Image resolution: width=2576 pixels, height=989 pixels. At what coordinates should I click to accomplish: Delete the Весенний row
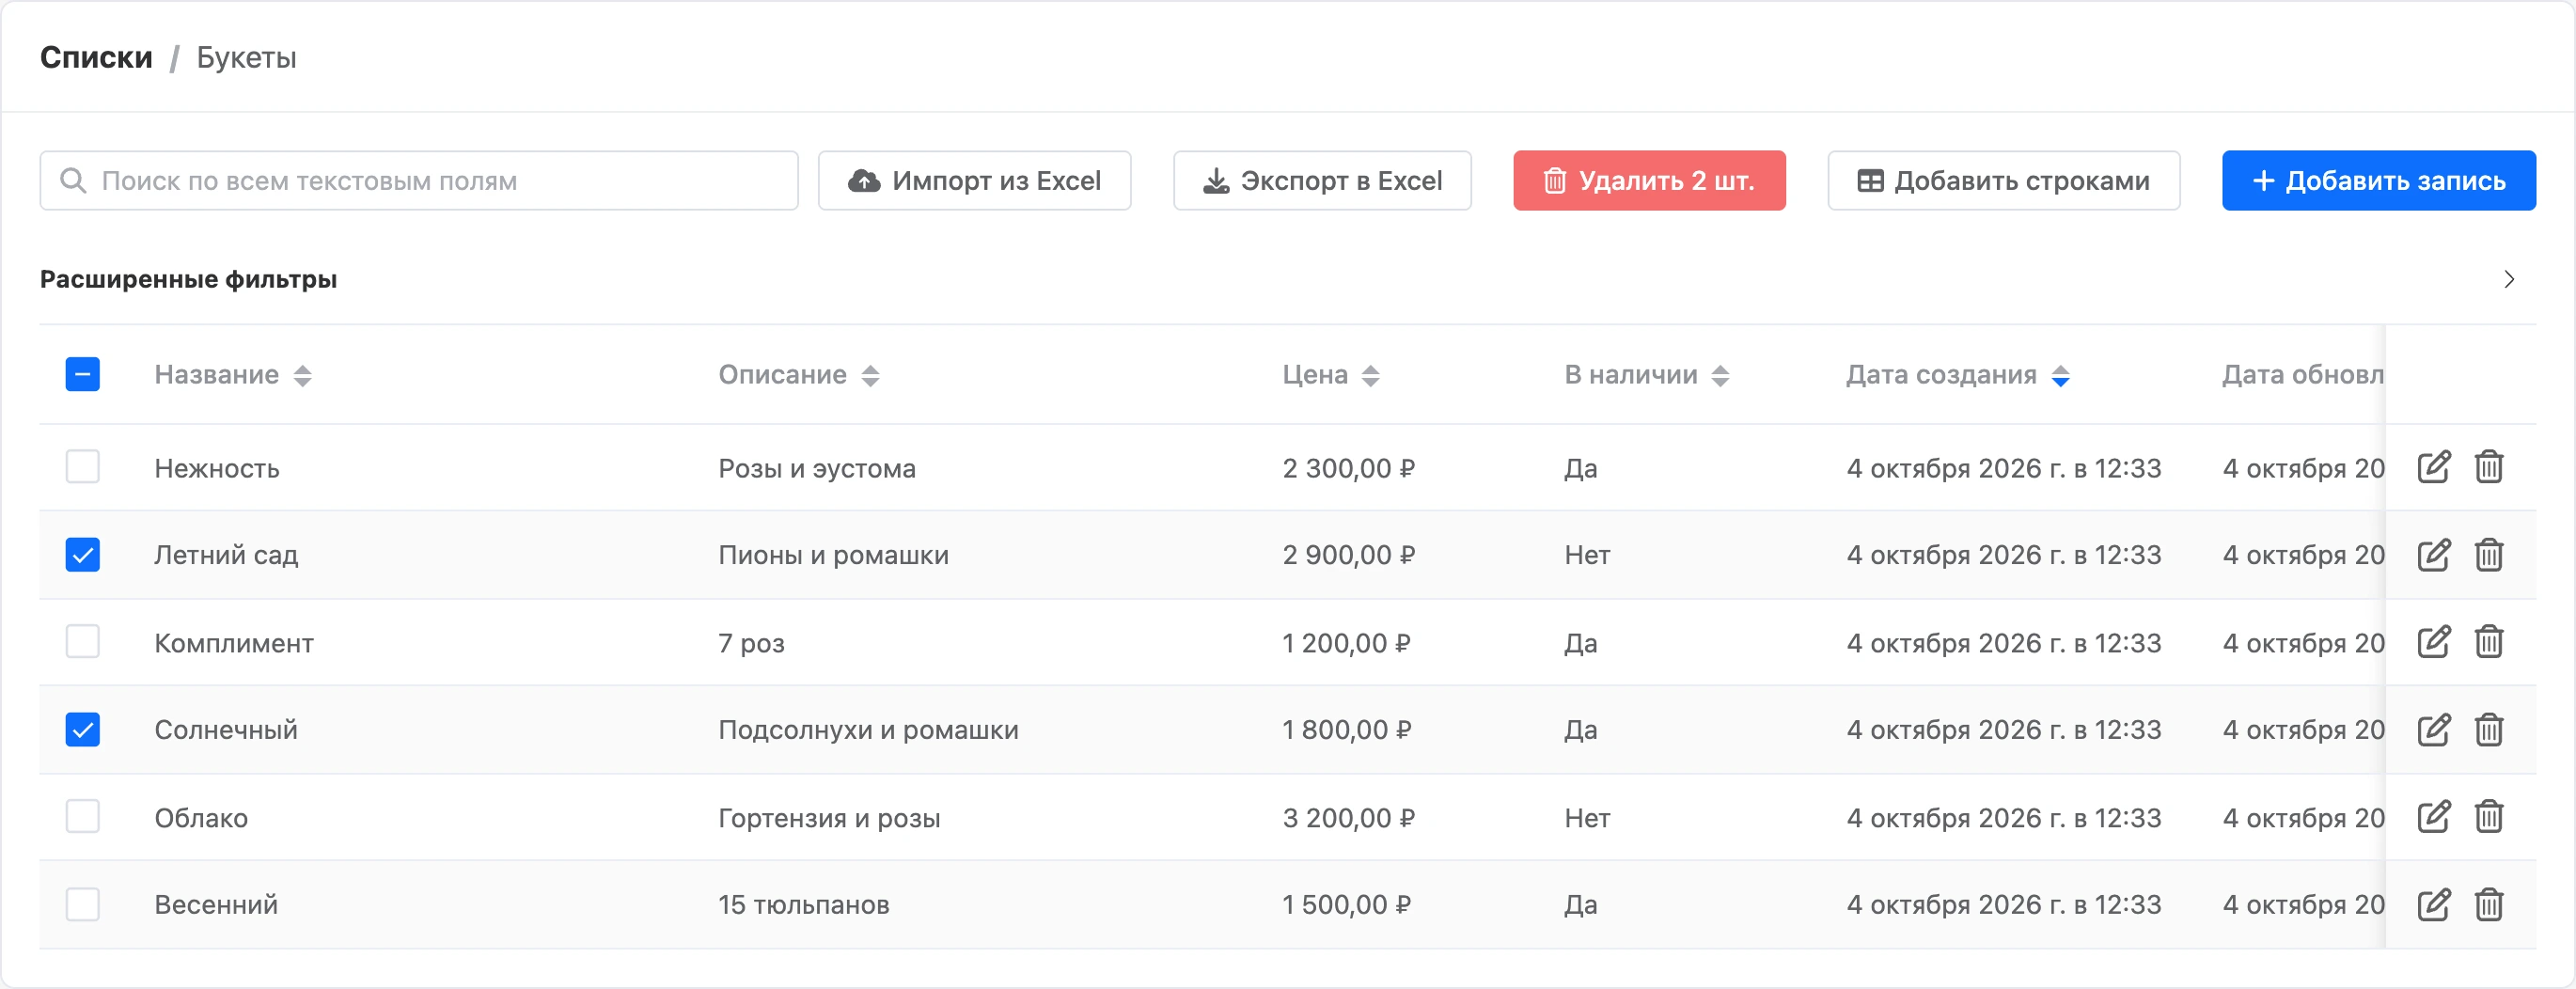[2489, 905]
